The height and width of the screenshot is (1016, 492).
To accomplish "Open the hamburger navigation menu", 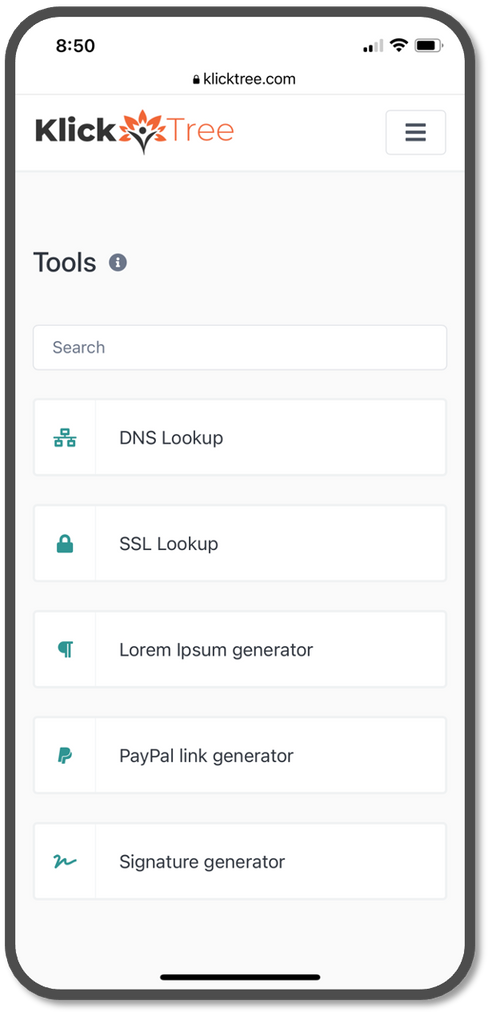I will (x=416, y=132).
